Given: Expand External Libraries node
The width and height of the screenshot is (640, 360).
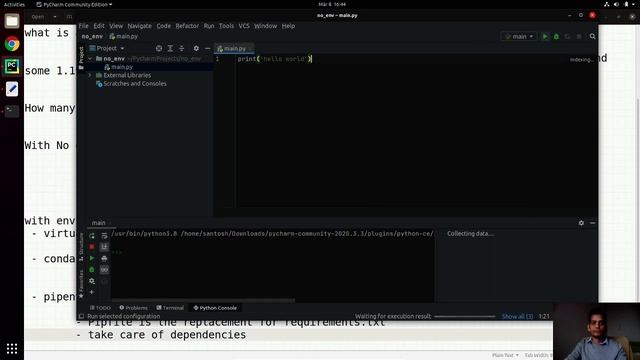Looking at the screenshot, I should pyautogui.click(x=90, y=75).
